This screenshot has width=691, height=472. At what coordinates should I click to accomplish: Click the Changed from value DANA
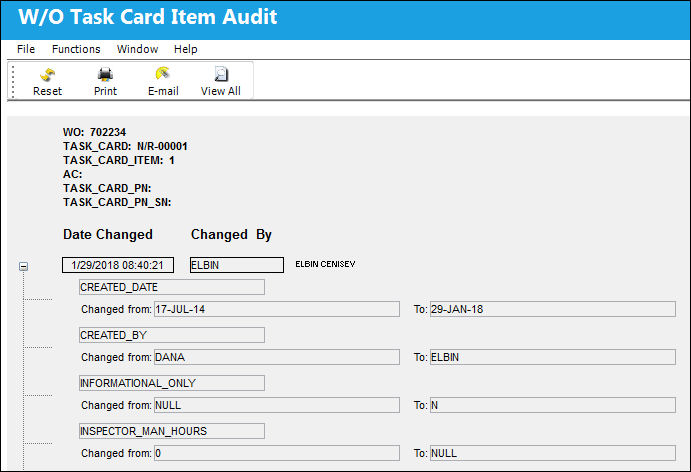[277, 357]
